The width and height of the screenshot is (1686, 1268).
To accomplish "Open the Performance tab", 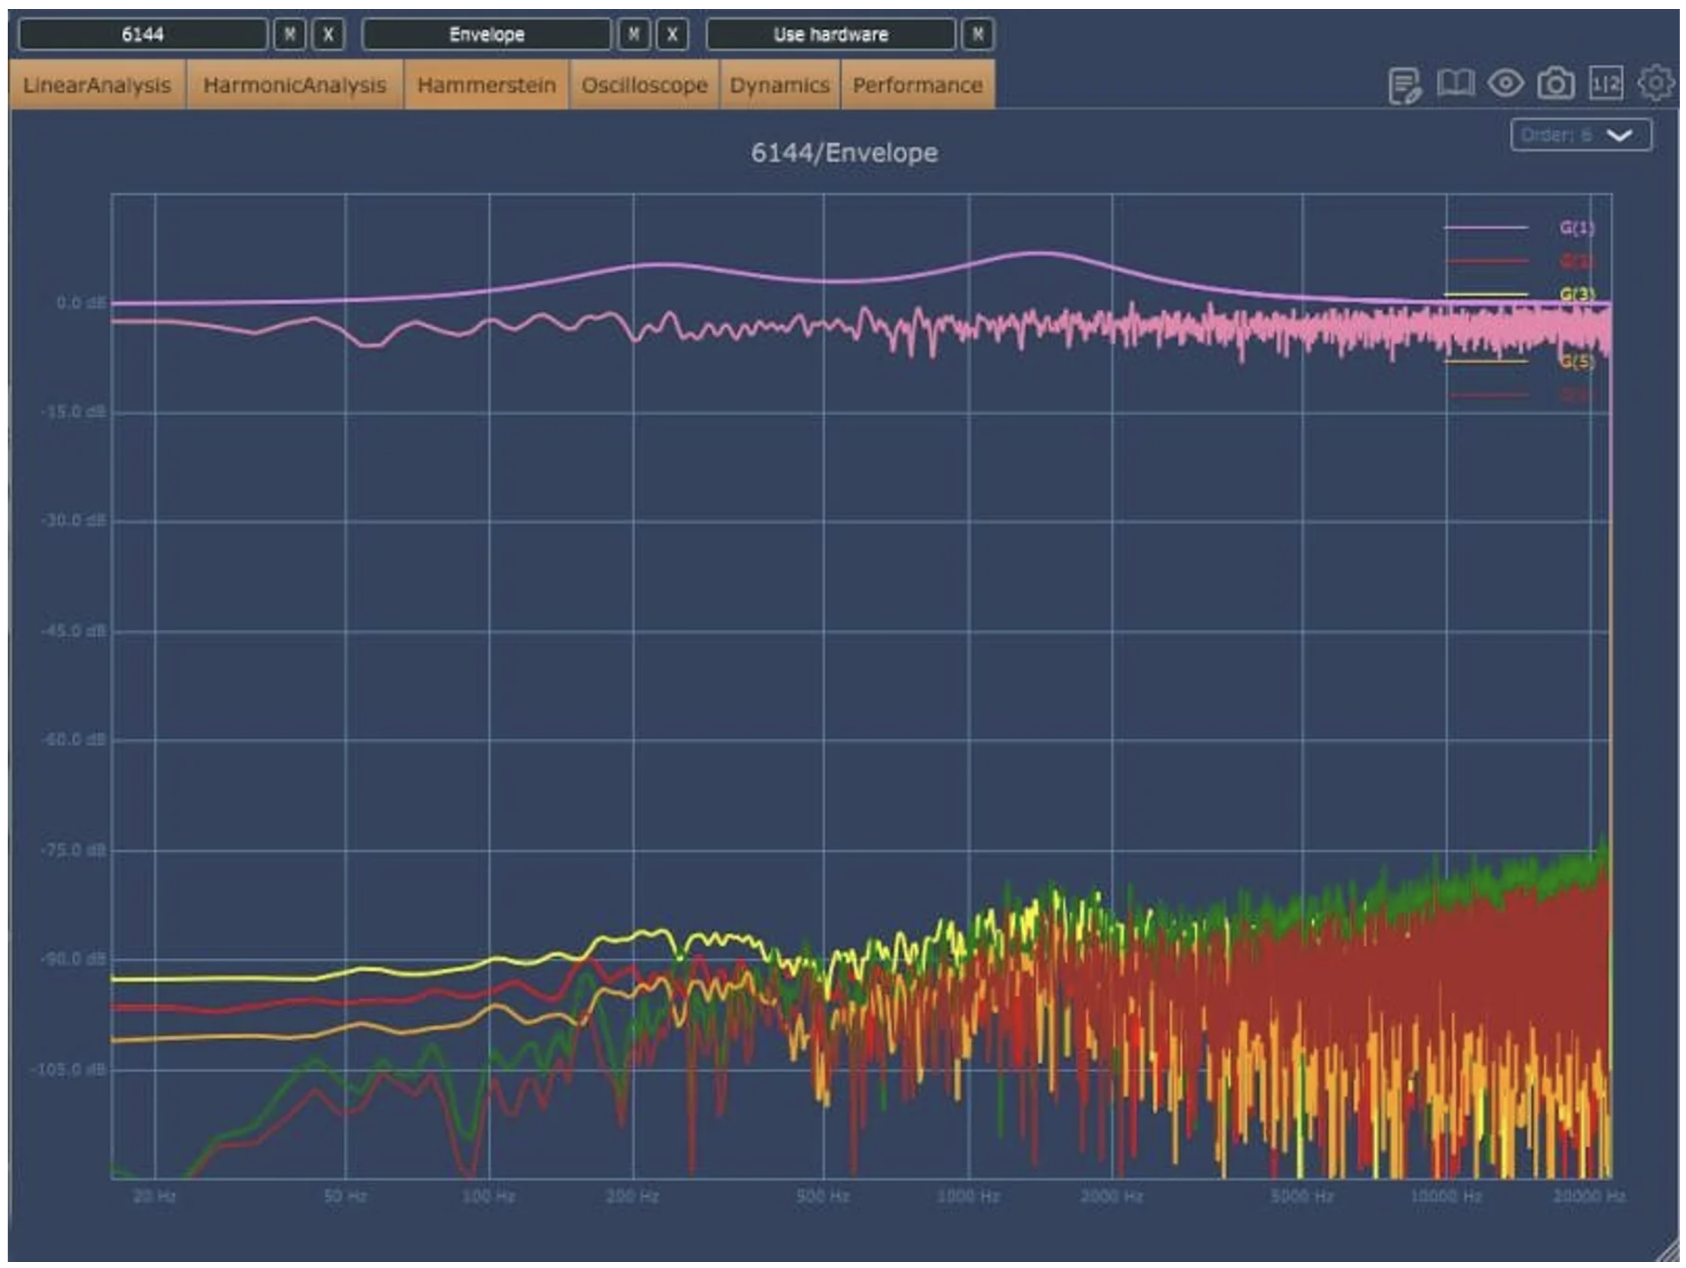I will point(918,85).
